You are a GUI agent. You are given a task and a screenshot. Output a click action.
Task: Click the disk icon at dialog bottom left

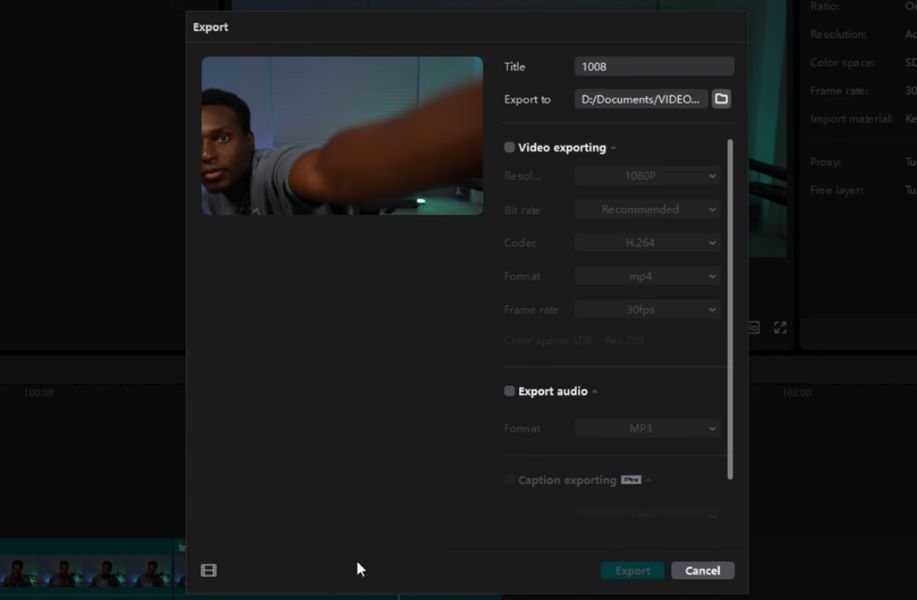208,569
